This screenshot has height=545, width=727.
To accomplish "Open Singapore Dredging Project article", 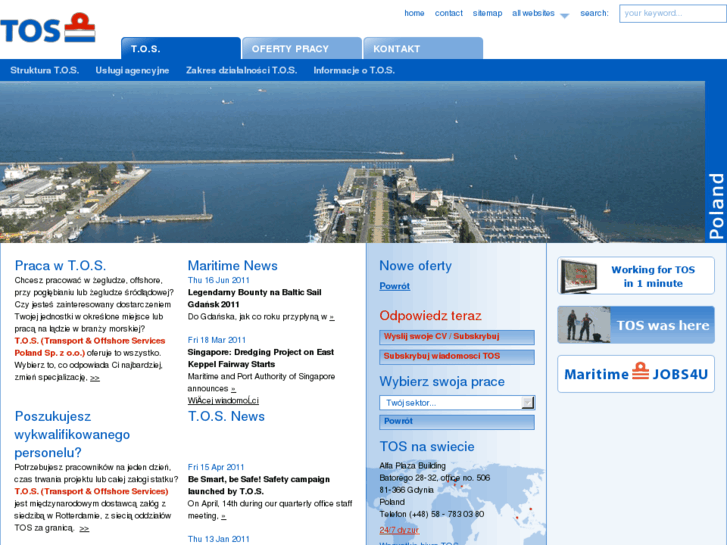I will click(261, 358).
